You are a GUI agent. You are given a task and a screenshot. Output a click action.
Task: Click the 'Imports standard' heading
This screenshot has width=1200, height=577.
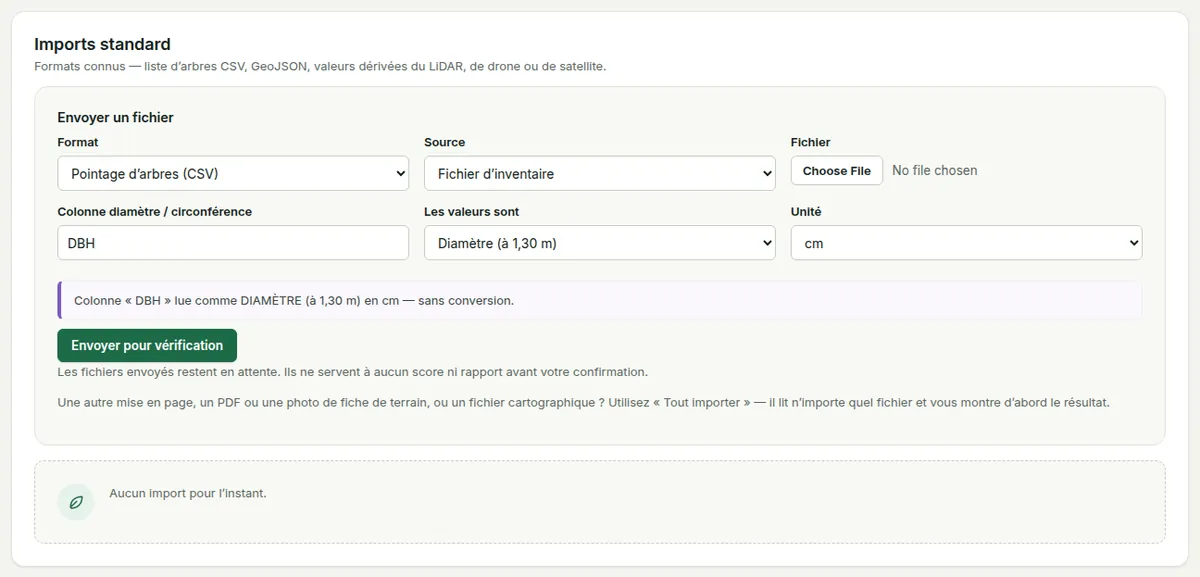coord(103,44)
